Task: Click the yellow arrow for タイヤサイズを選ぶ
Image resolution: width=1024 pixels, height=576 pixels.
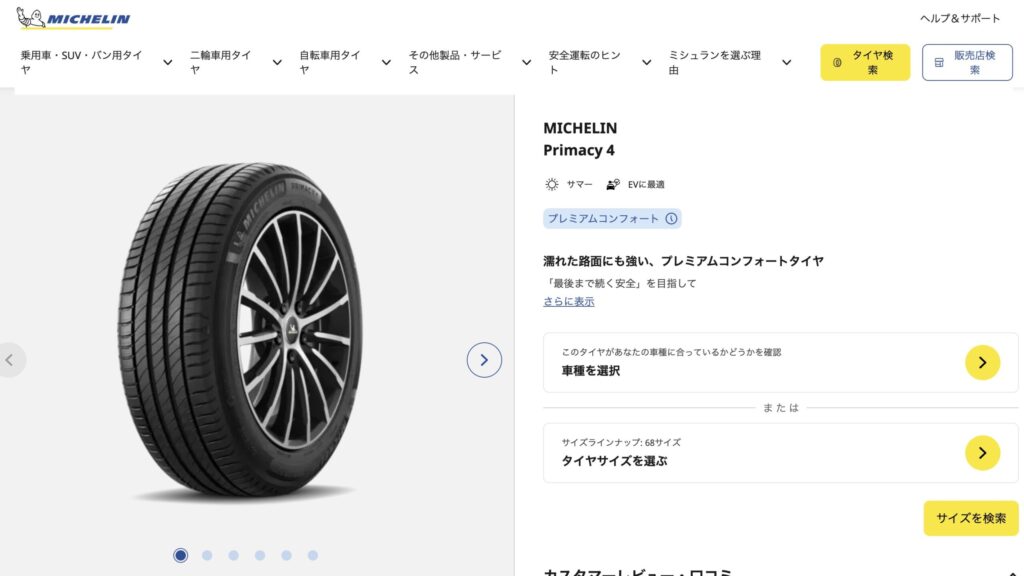Action: pos(982,453)
